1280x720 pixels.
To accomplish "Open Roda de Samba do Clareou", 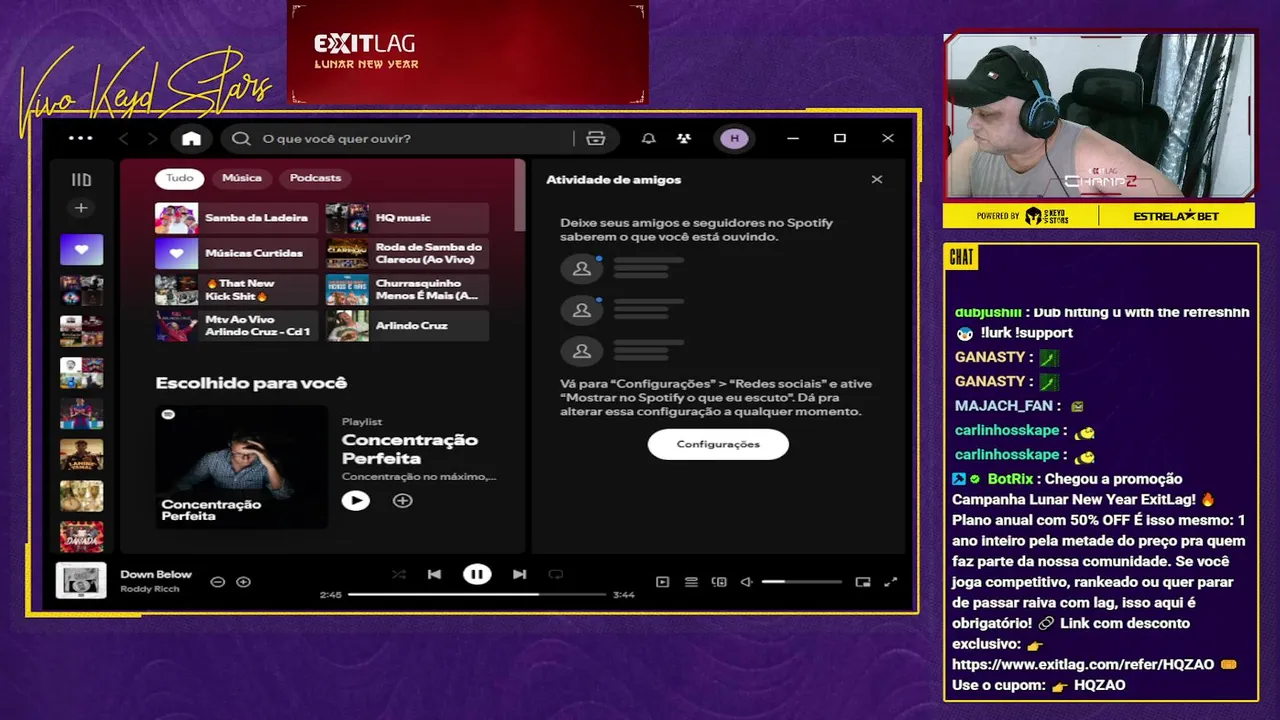I will tap(407, 254).
